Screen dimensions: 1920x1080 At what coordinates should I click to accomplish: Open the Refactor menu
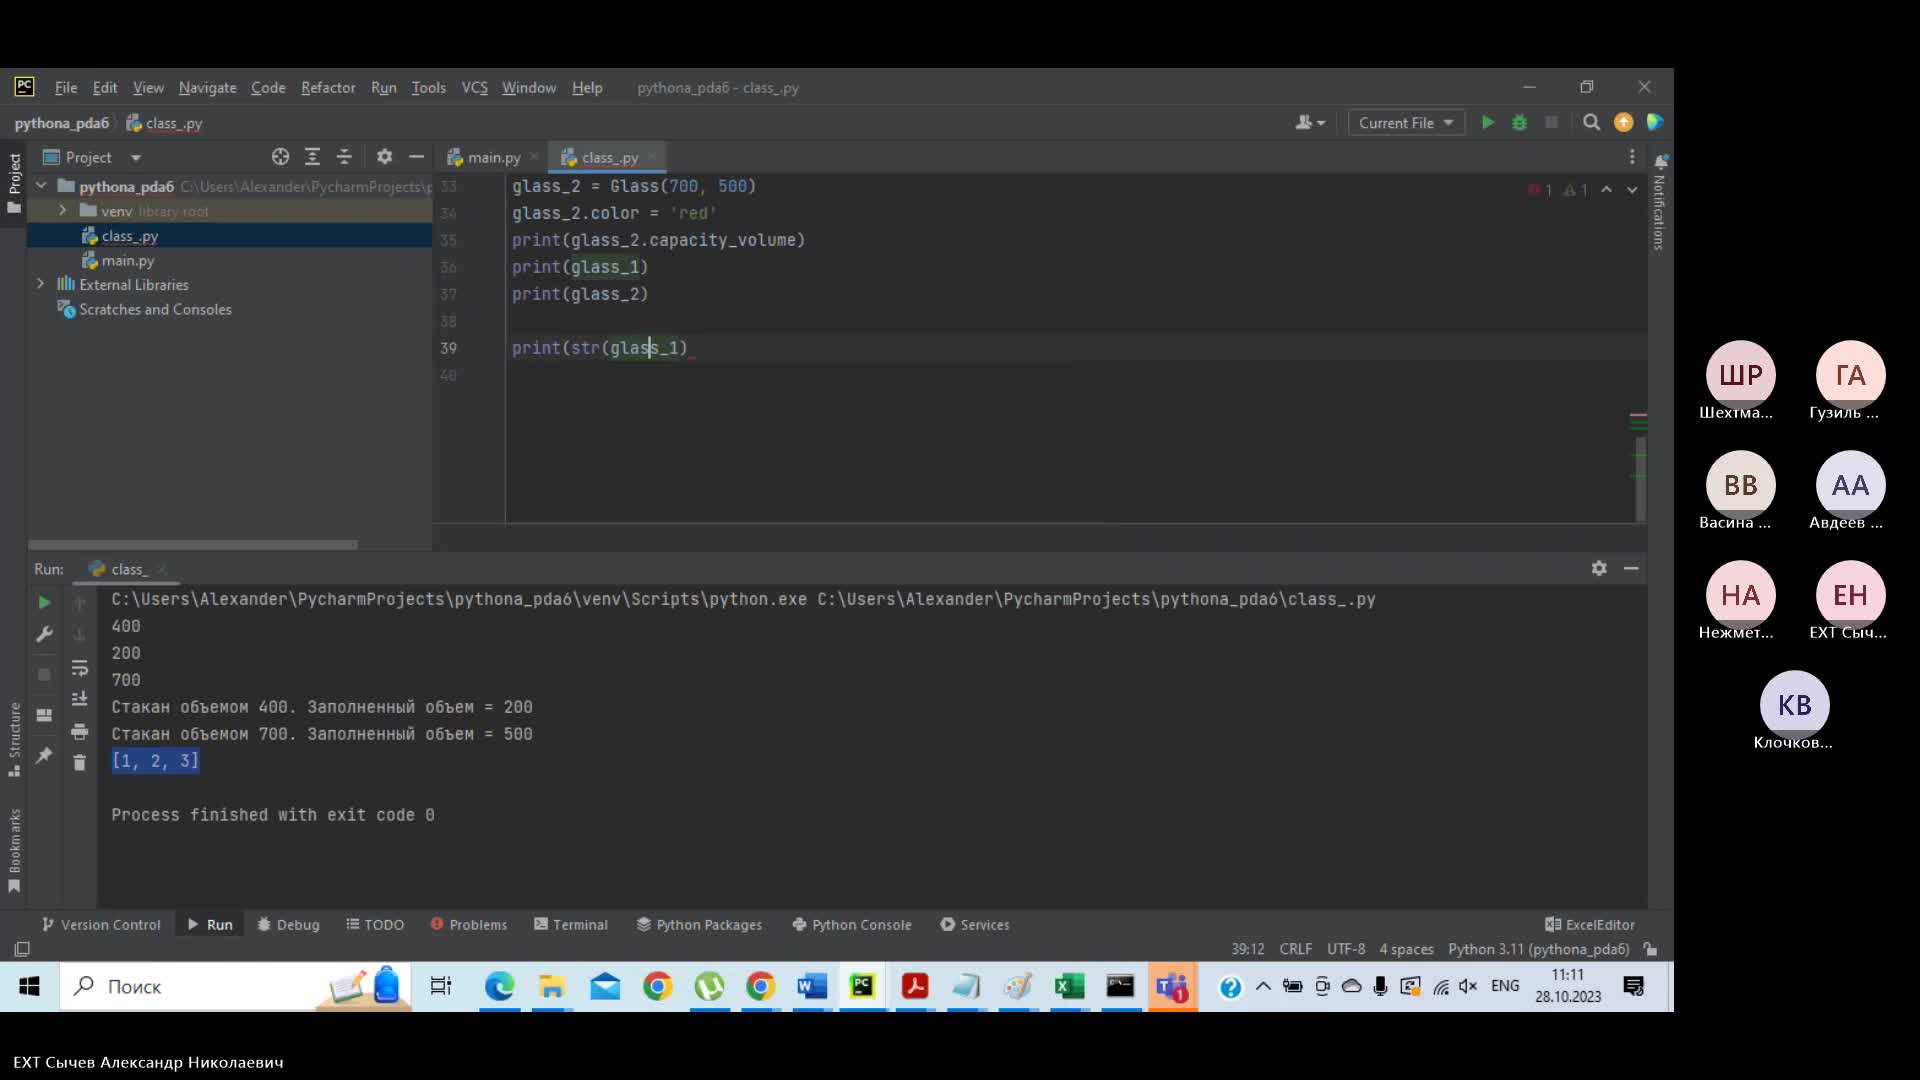click(328, 88)
